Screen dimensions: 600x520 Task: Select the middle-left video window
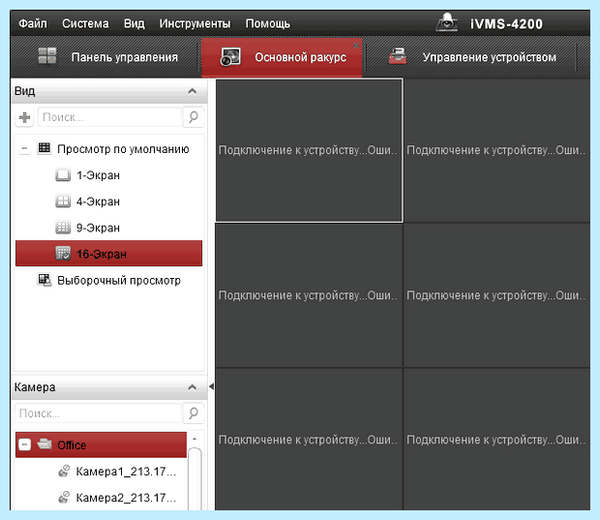click(x=309, y=295)
